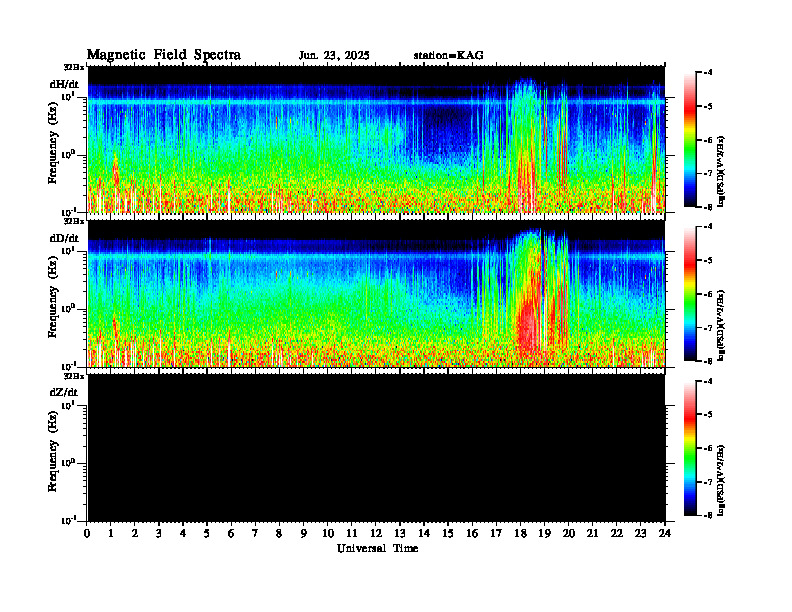Click the hour 9 tick label
792x612 pixels.
coord(304,533)
